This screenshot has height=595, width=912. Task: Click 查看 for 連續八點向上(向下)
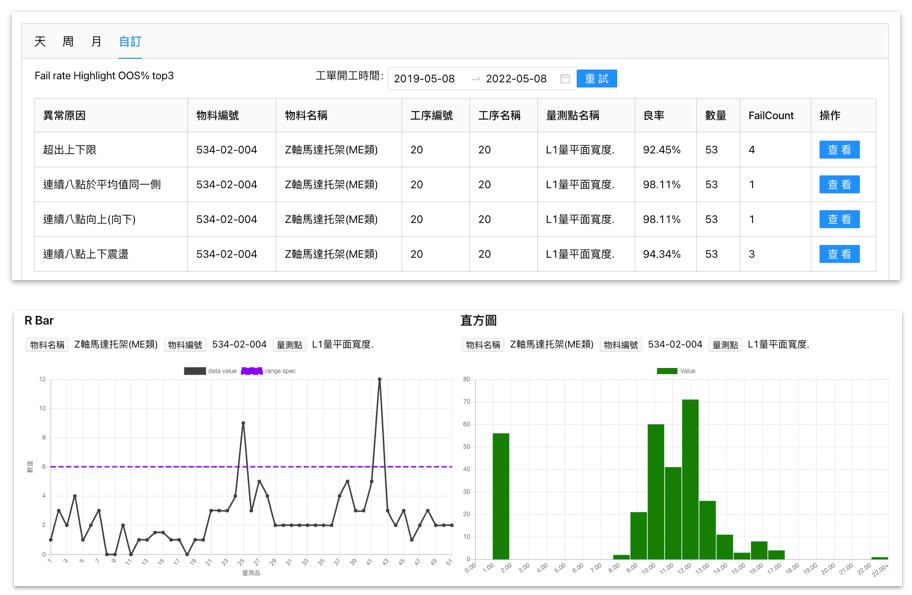(x=839, y=219)
